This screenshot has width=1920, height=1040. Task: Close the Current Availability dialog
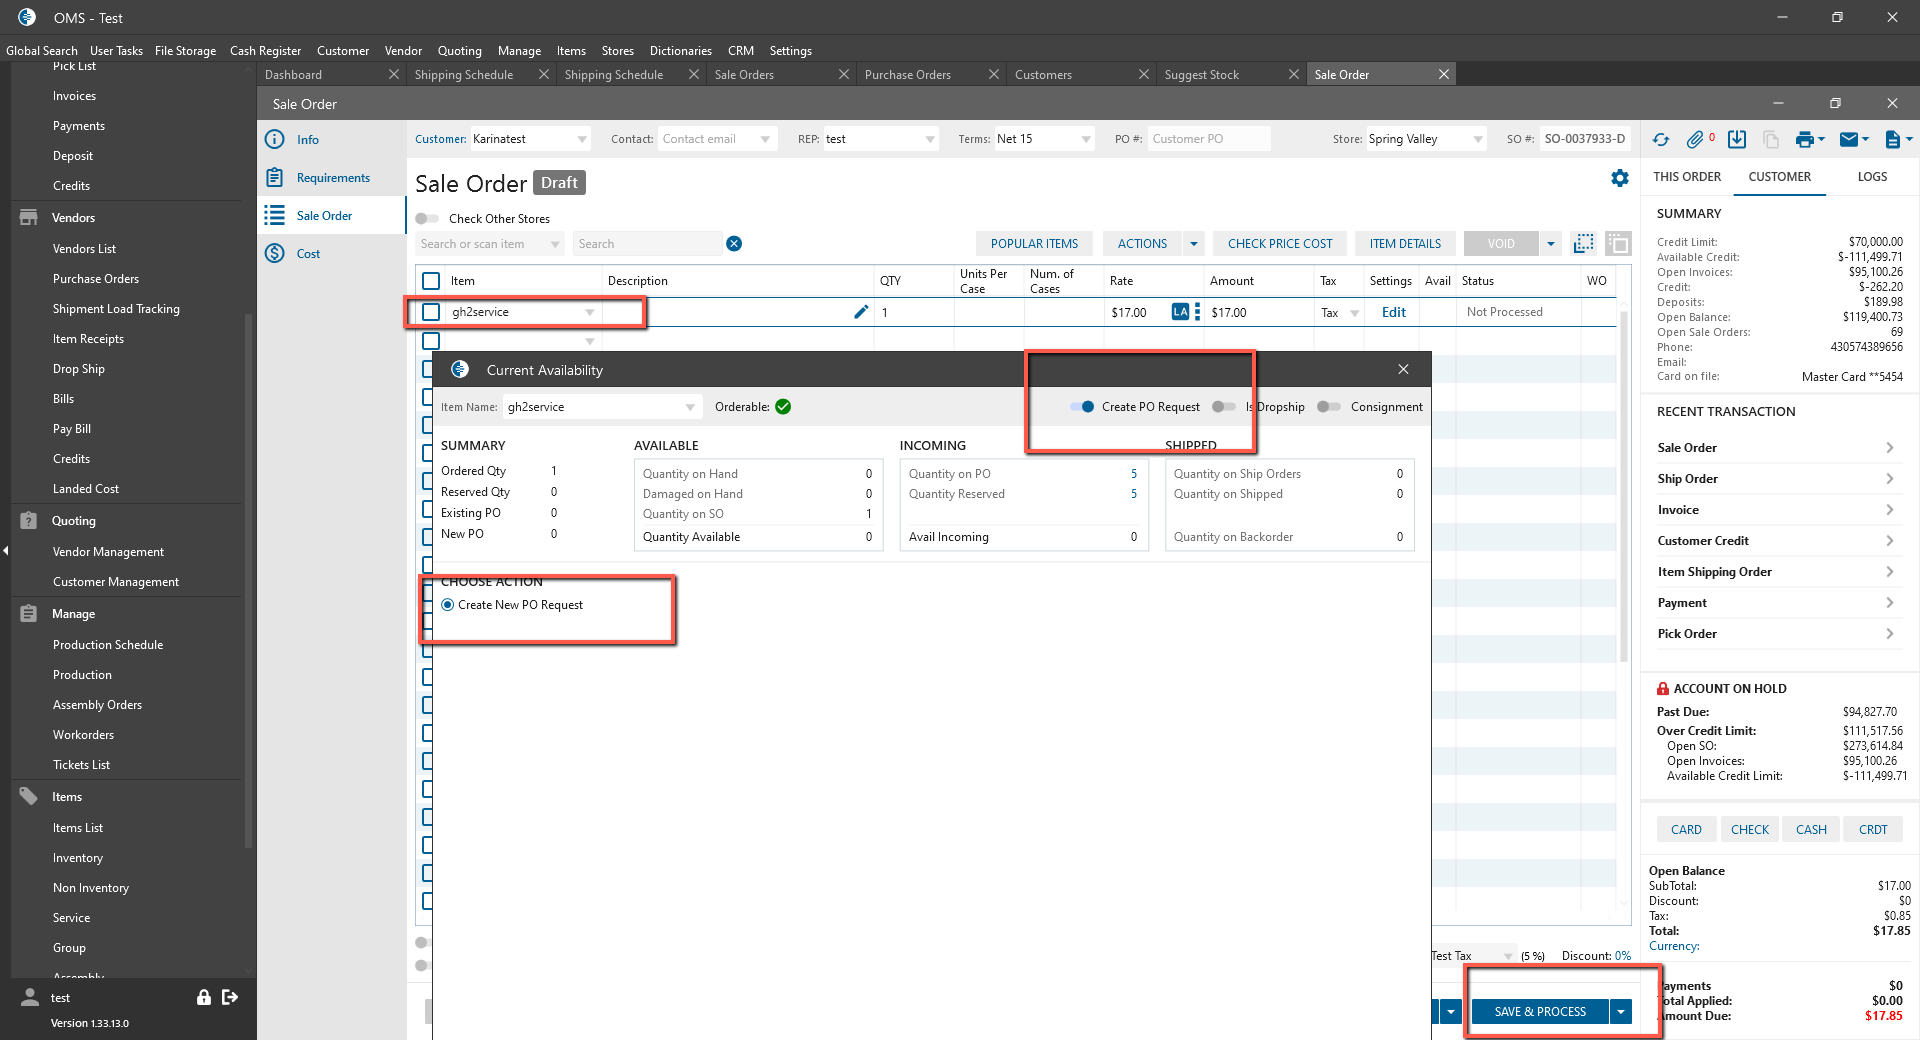coord(1403,370)
